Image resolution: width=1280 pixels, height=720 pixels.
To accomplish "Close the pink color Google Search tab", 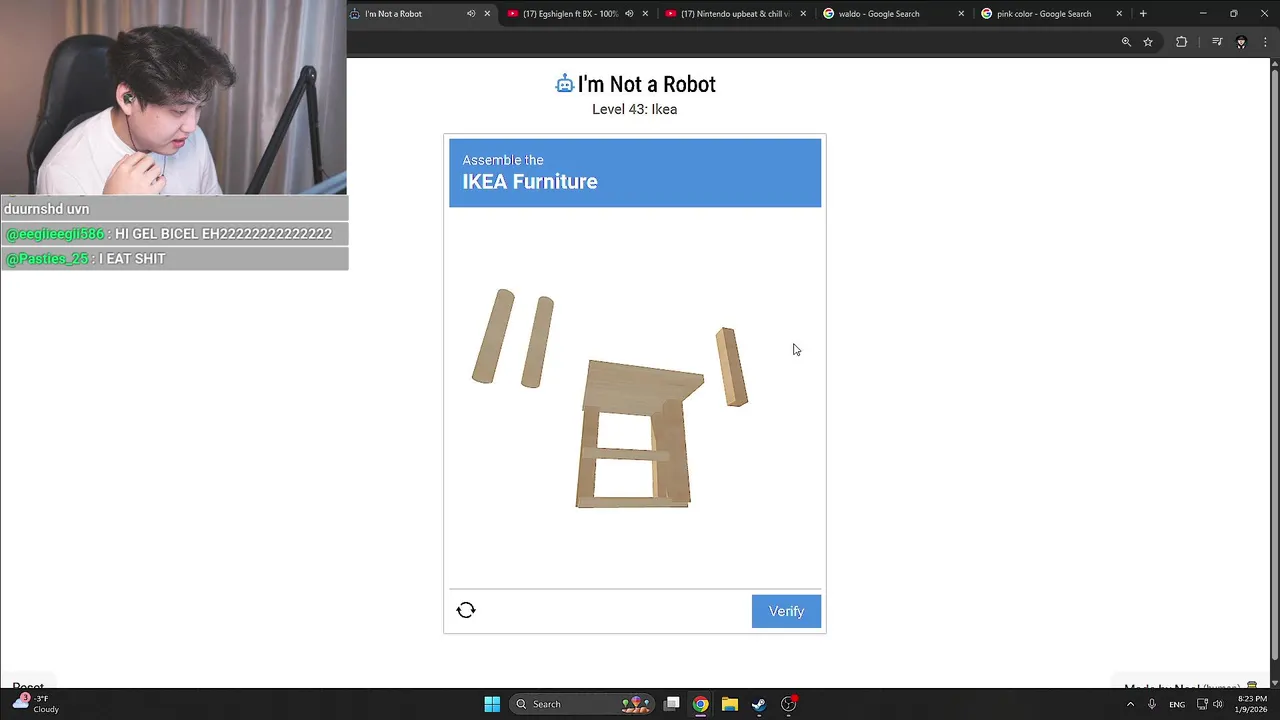I will pos(1119,14).
